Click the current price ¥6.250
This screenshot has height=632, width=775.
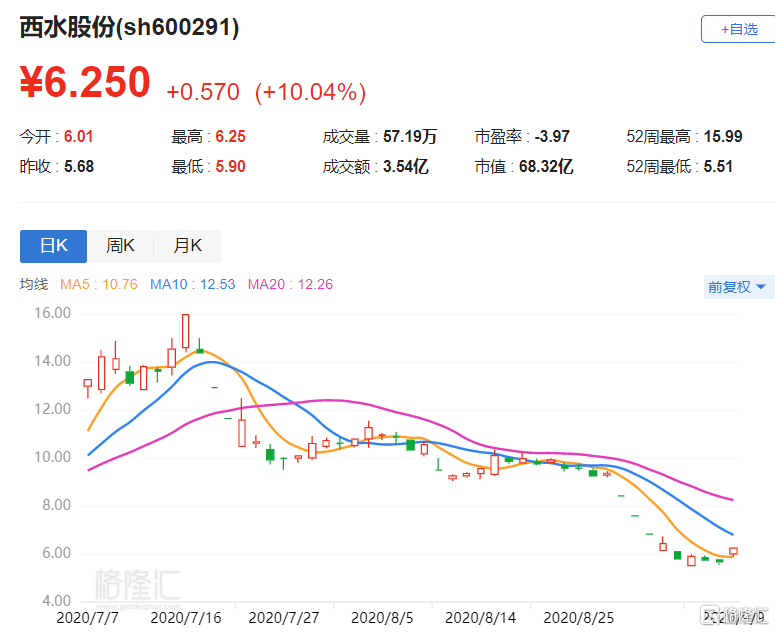85,82
